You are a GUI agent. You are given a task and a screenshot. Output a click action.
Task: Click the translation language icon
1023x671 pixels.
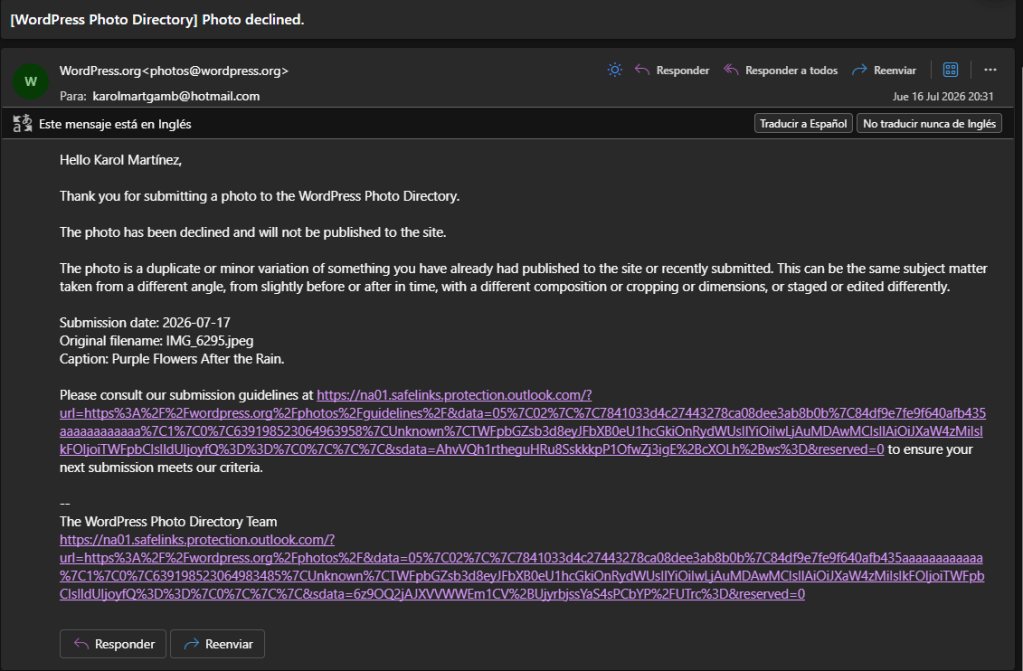tap(23, 123)
